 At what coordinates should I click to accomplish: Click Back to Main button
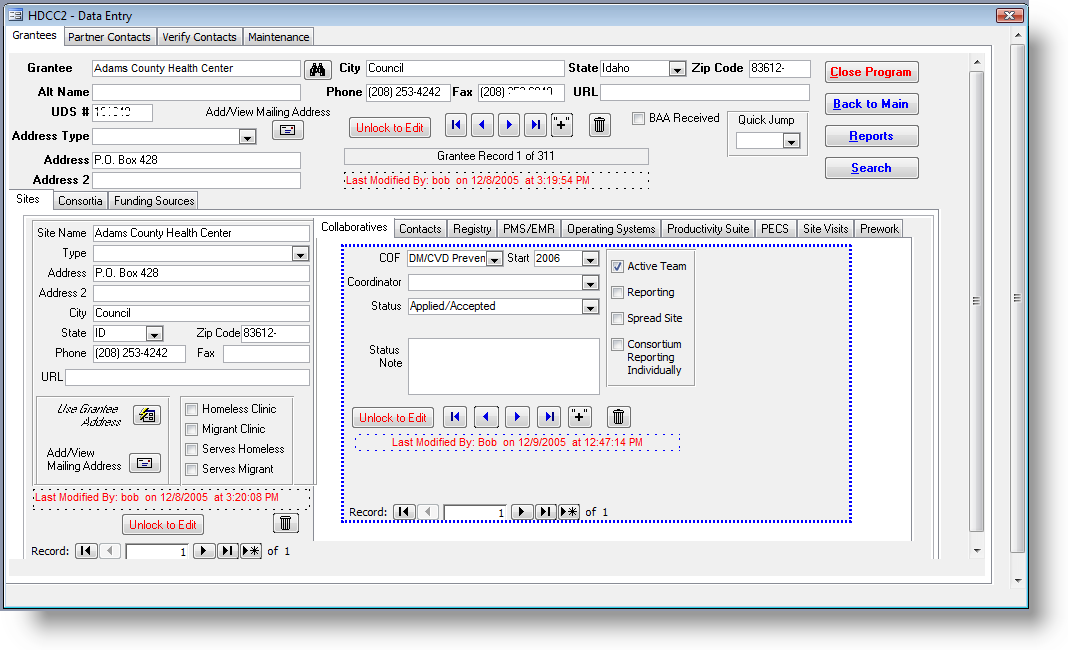(871, 104)
